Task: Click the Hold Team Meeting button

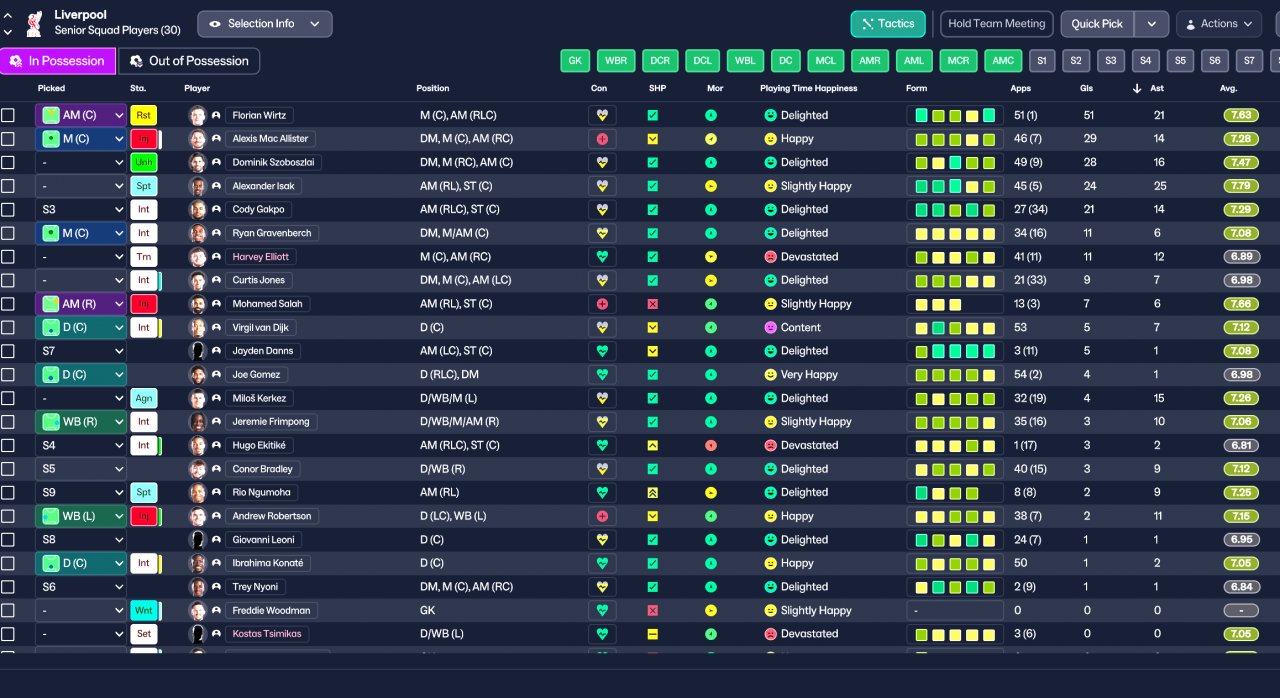Action: point(997,24)
